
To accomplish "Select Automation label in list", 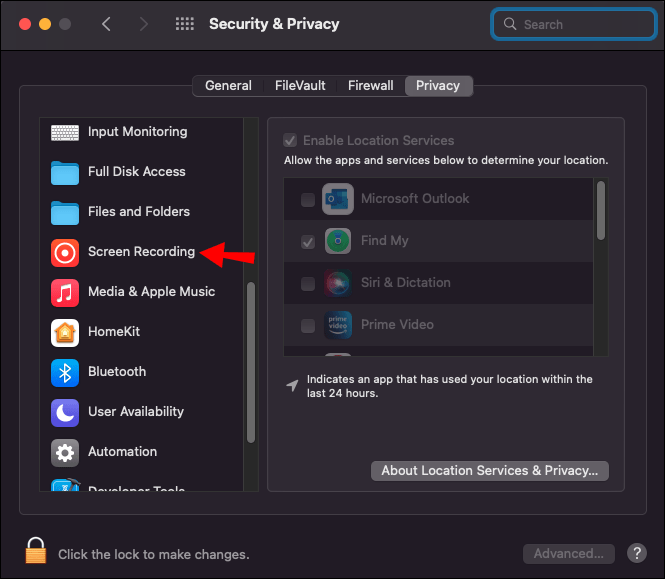I will 122,451.
